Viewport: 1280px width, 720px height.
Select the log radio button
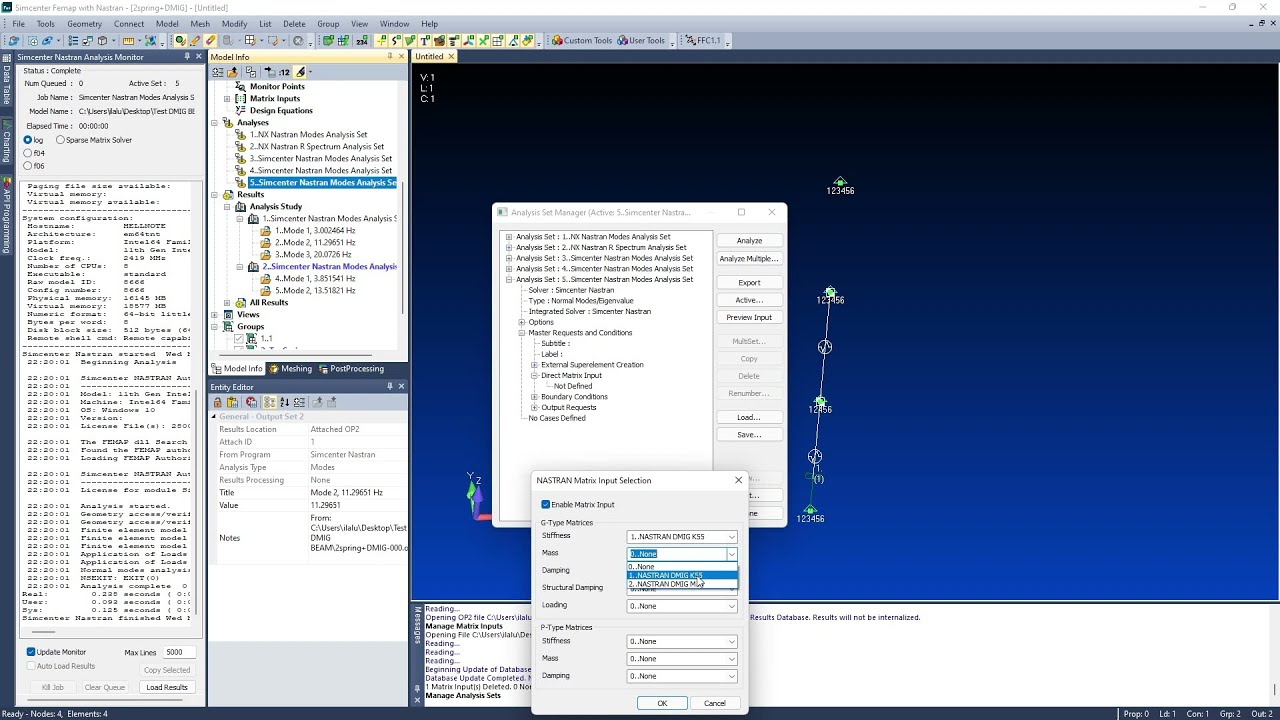(x=28, y=140)
